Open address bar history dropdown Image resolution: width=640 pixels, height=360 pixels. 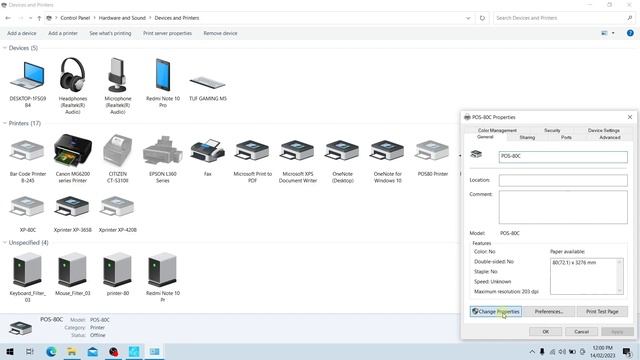coord(468,18)
